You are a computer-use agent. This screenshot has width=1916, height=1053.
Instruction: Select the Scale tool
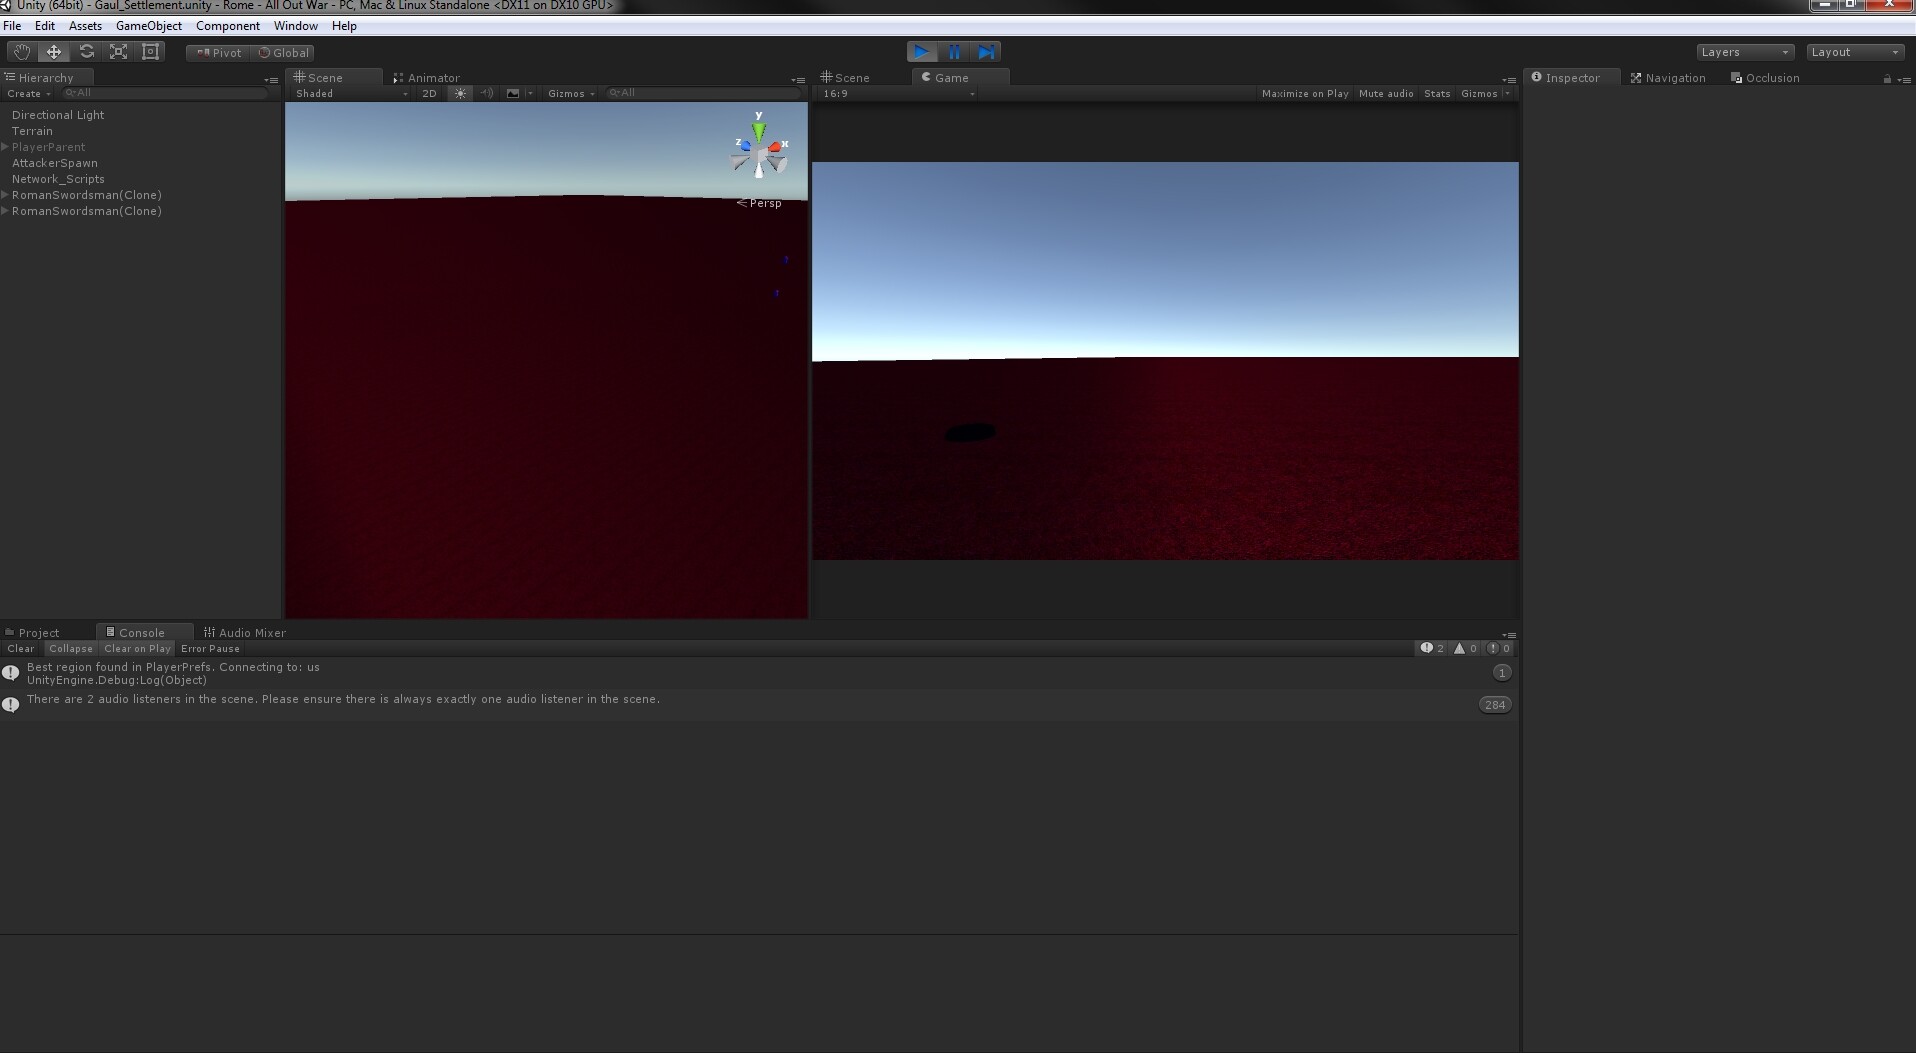[118, 51]
